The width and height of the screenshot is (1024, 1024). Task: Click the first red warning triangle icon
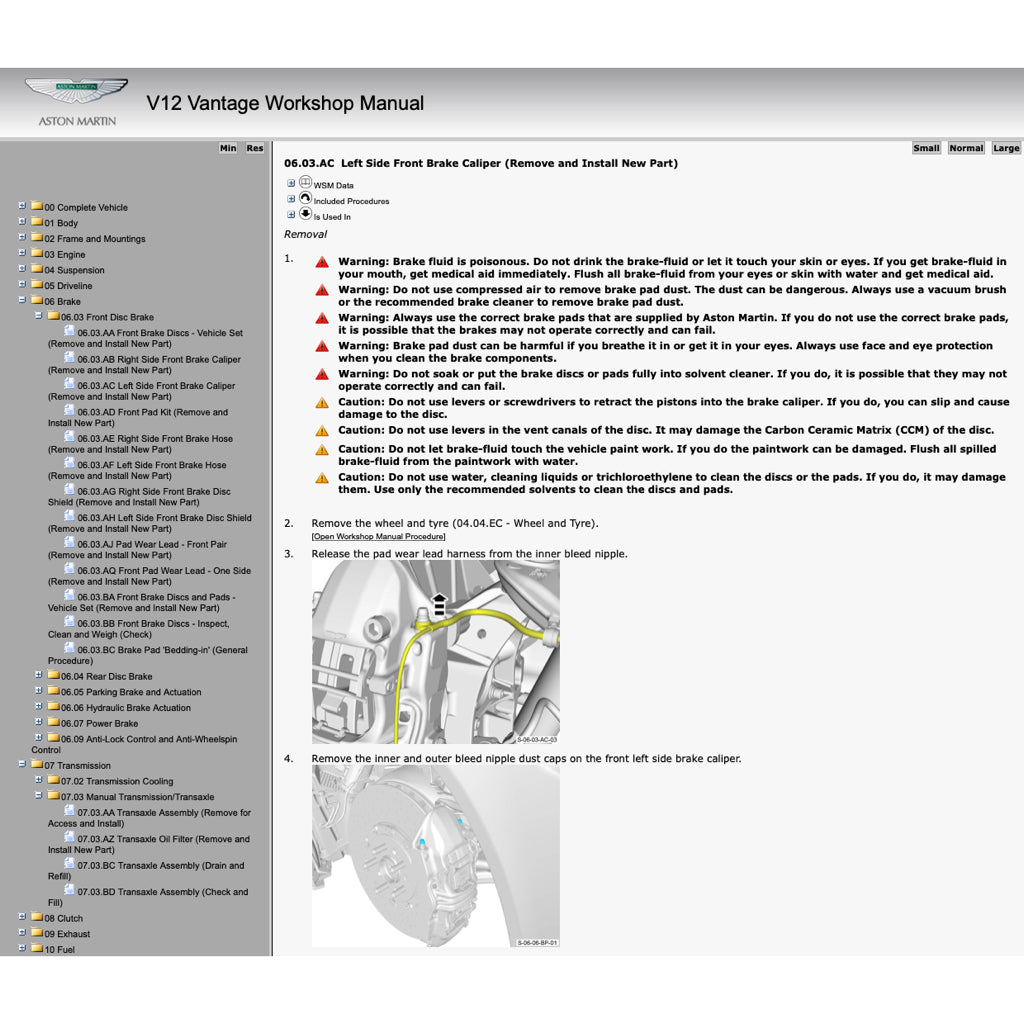[321, 262]
